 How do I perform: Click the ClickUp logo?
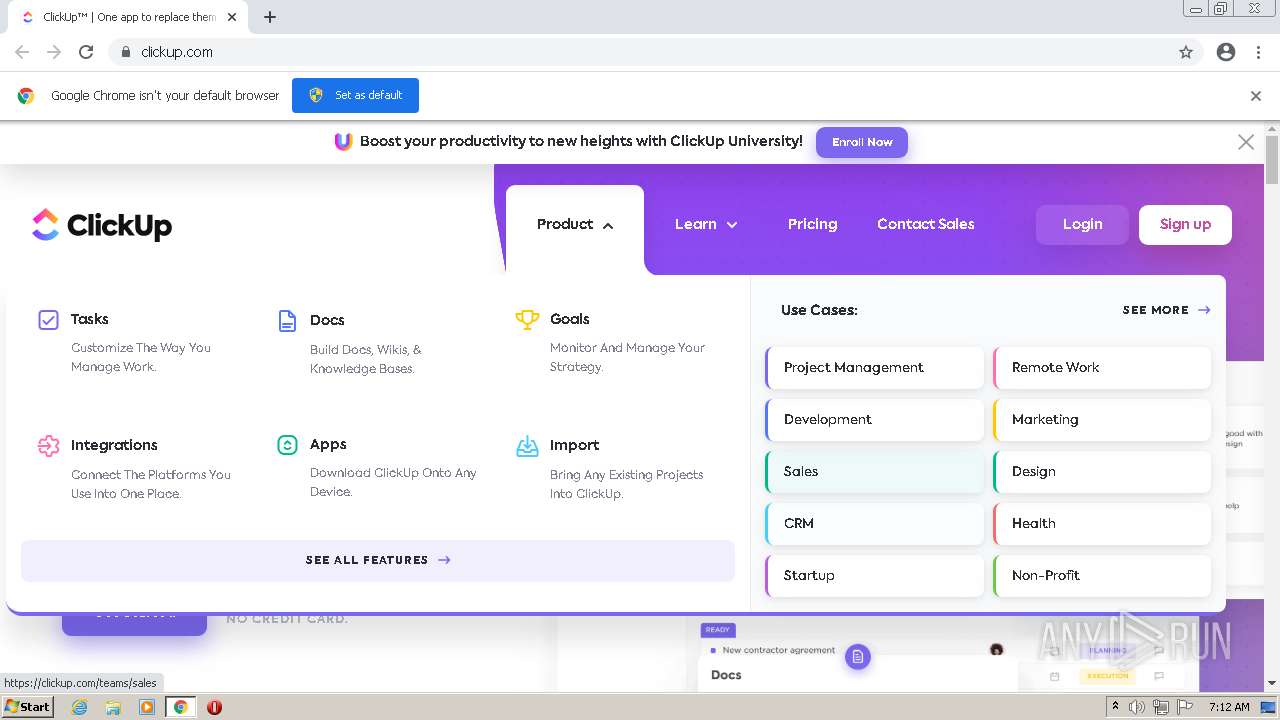click(101, 225)
